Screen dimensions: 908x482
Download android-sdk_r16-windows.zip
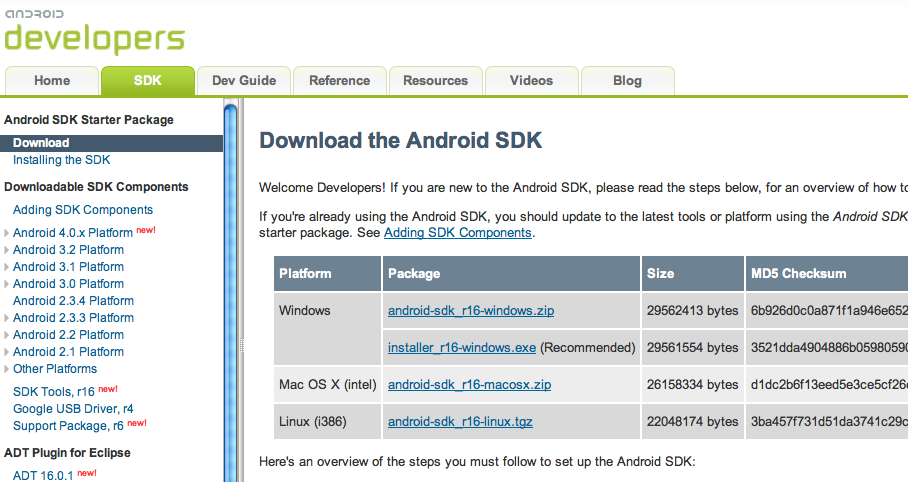(x=470, y=311)
